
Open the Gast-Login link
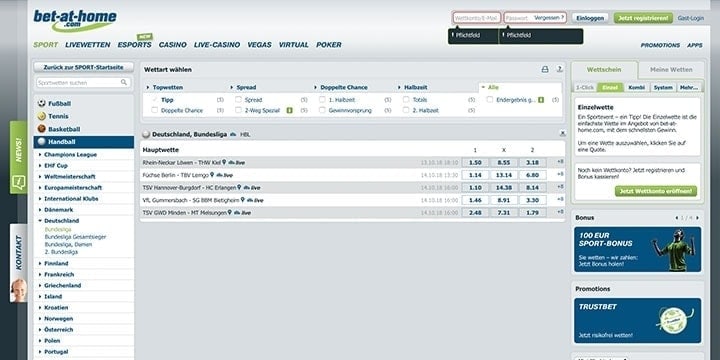tap(691, 18)
